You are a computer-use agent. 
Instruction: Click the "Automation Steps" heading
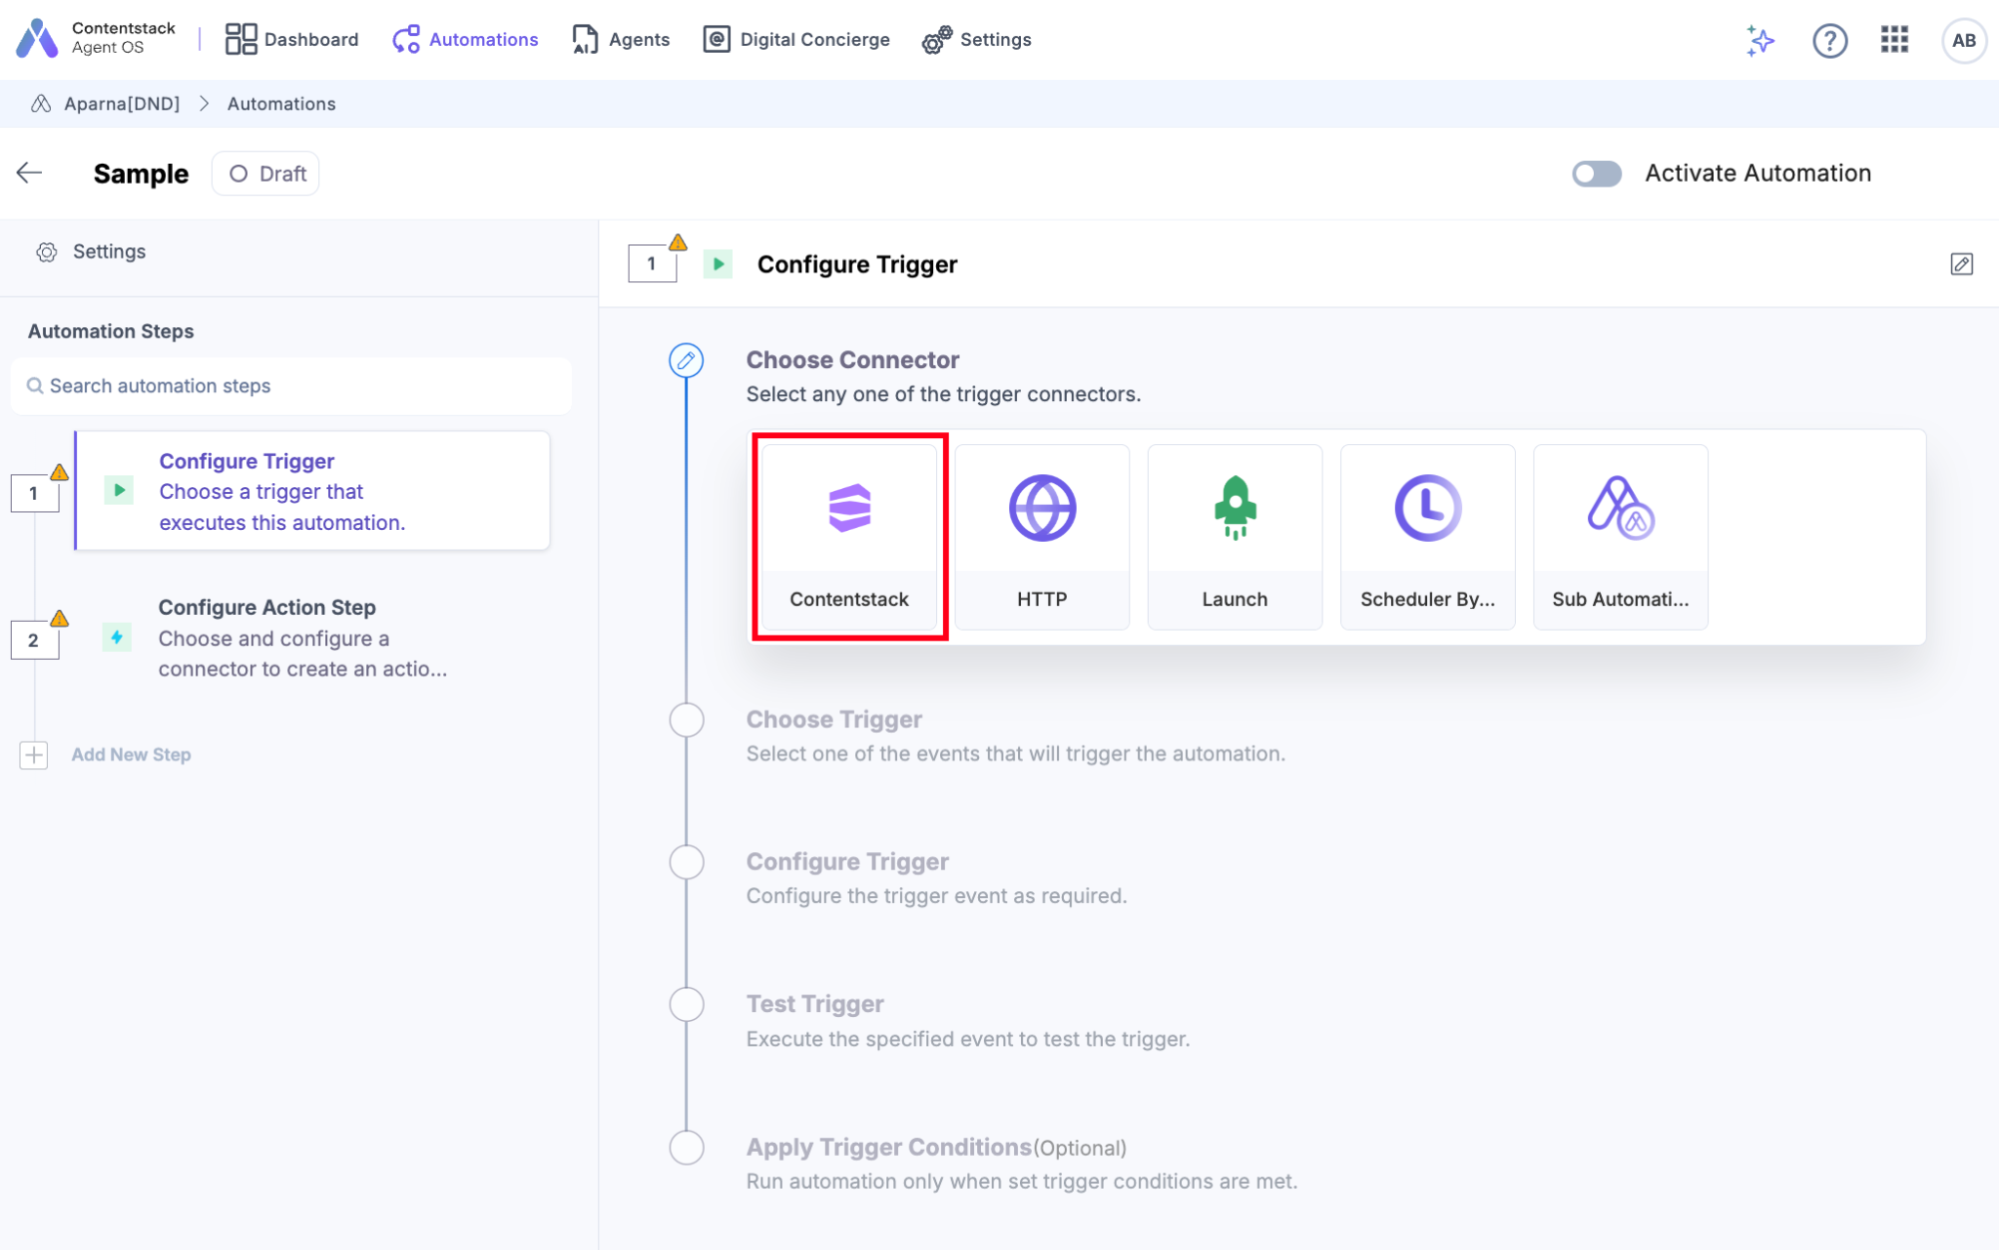pyautogui.click(x=111, y=331)
